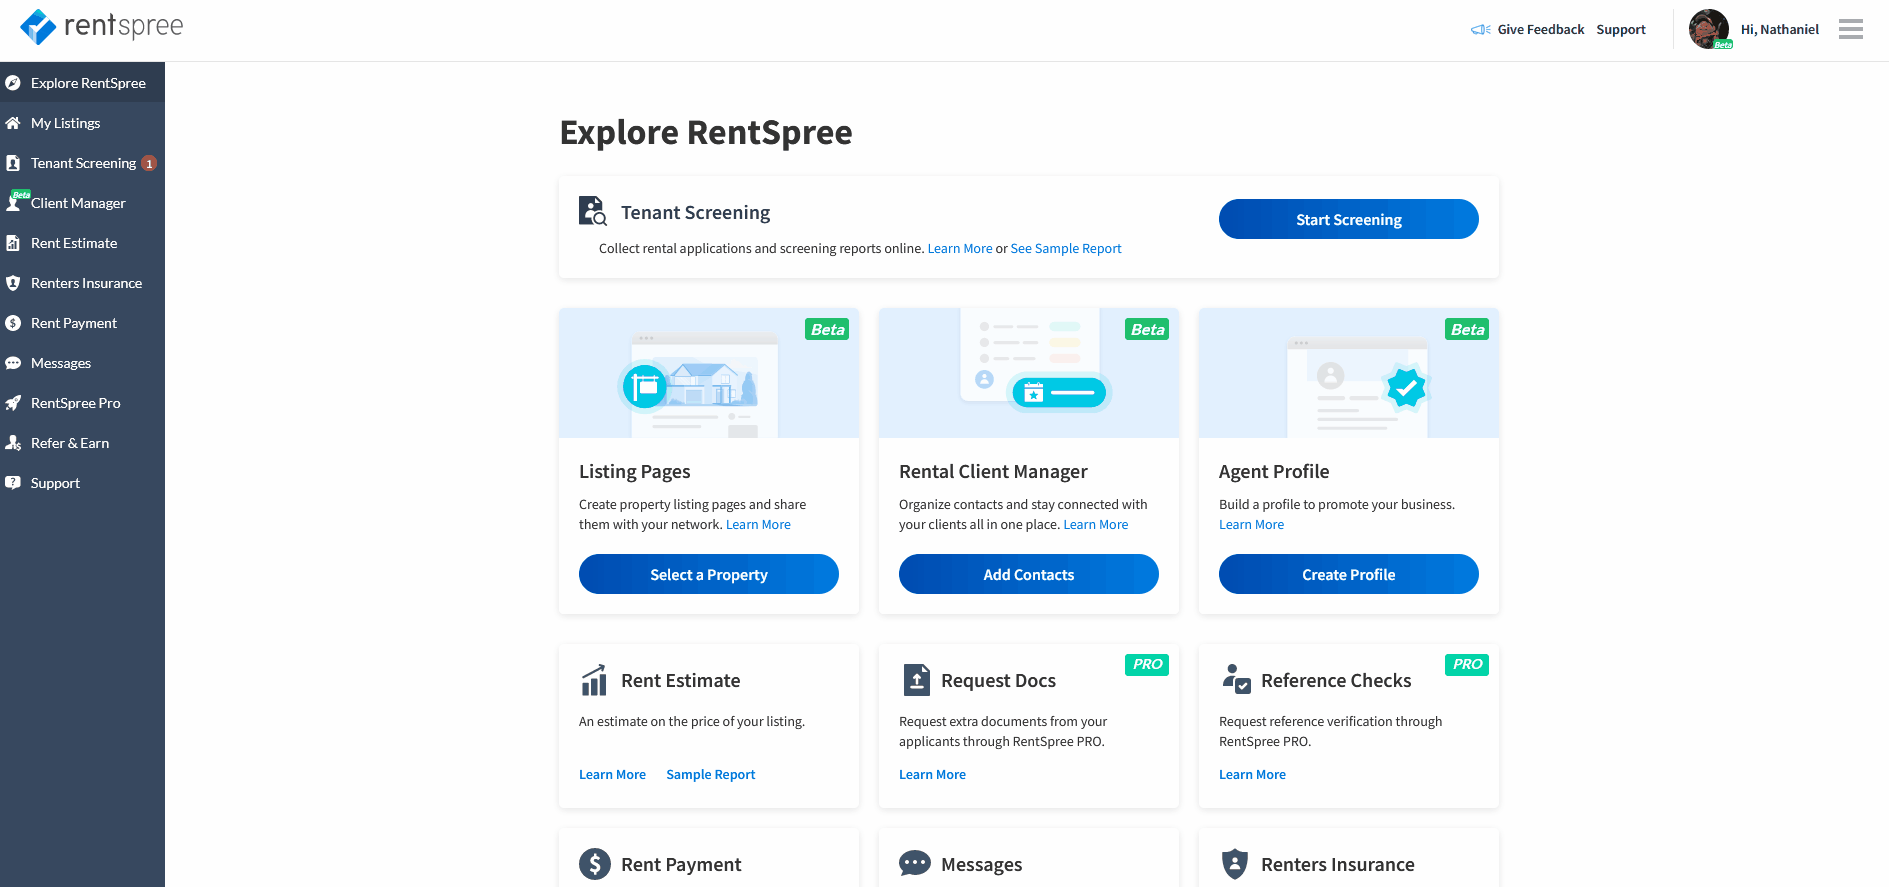This screenshot has height=887, width=1889.
Task: Click the Select a Property button
Action: tap(708, 574)
